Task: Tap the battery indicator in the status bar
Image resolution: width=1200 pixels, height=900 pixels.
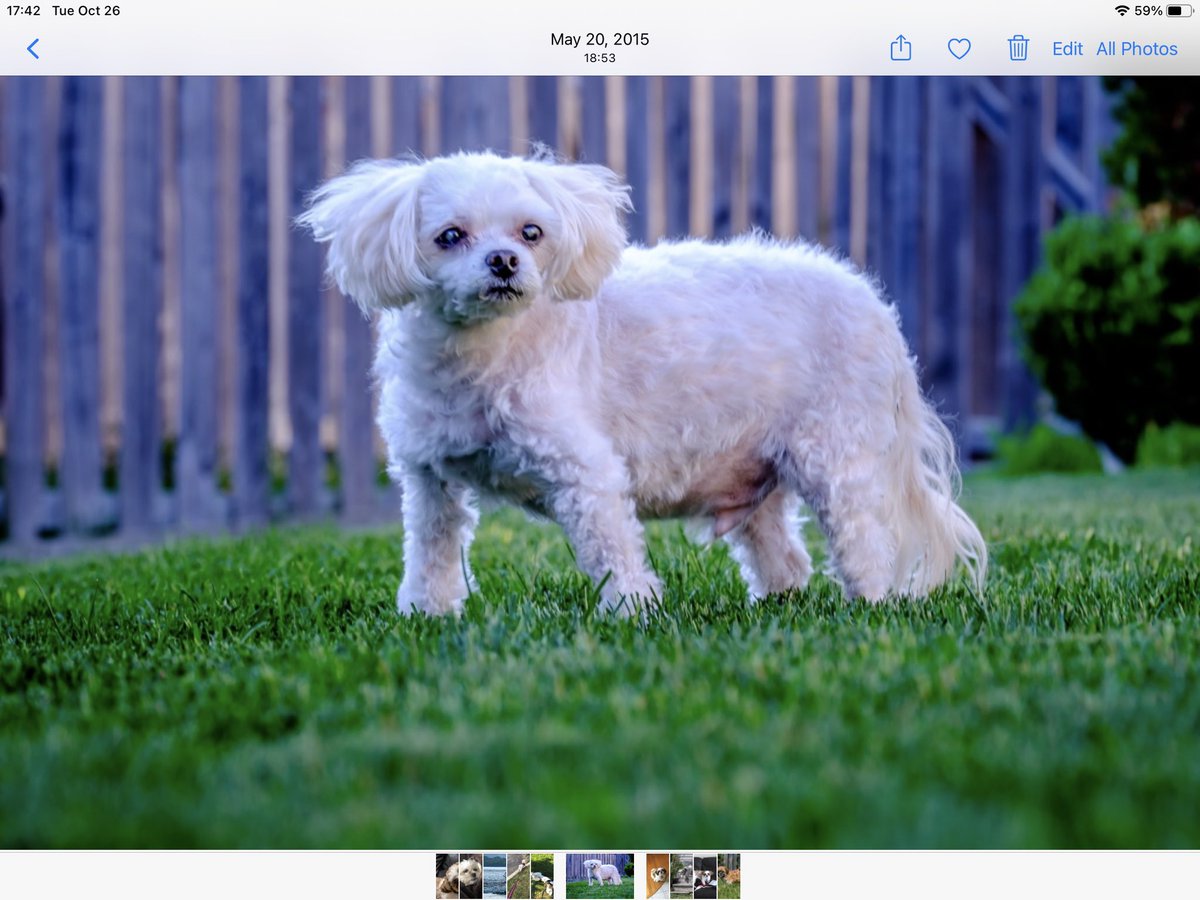Action: click(1179, 11)
